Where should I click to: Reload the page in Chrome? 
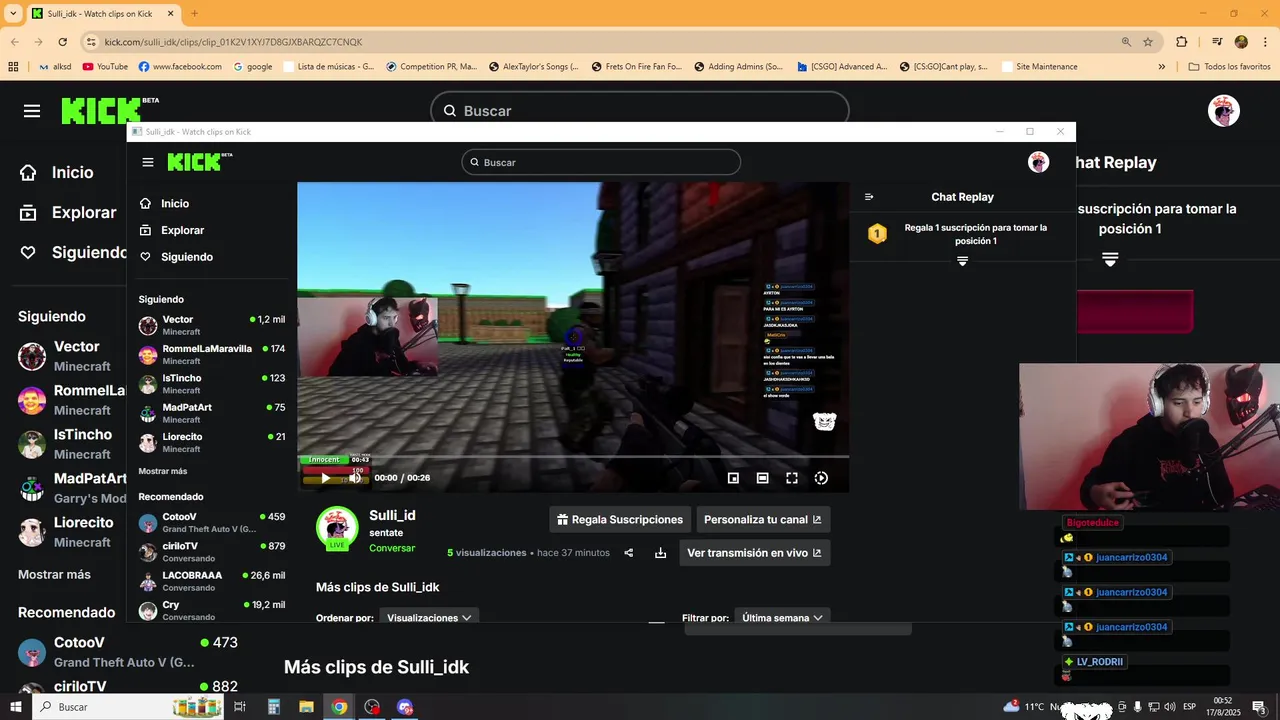[62, 42]
